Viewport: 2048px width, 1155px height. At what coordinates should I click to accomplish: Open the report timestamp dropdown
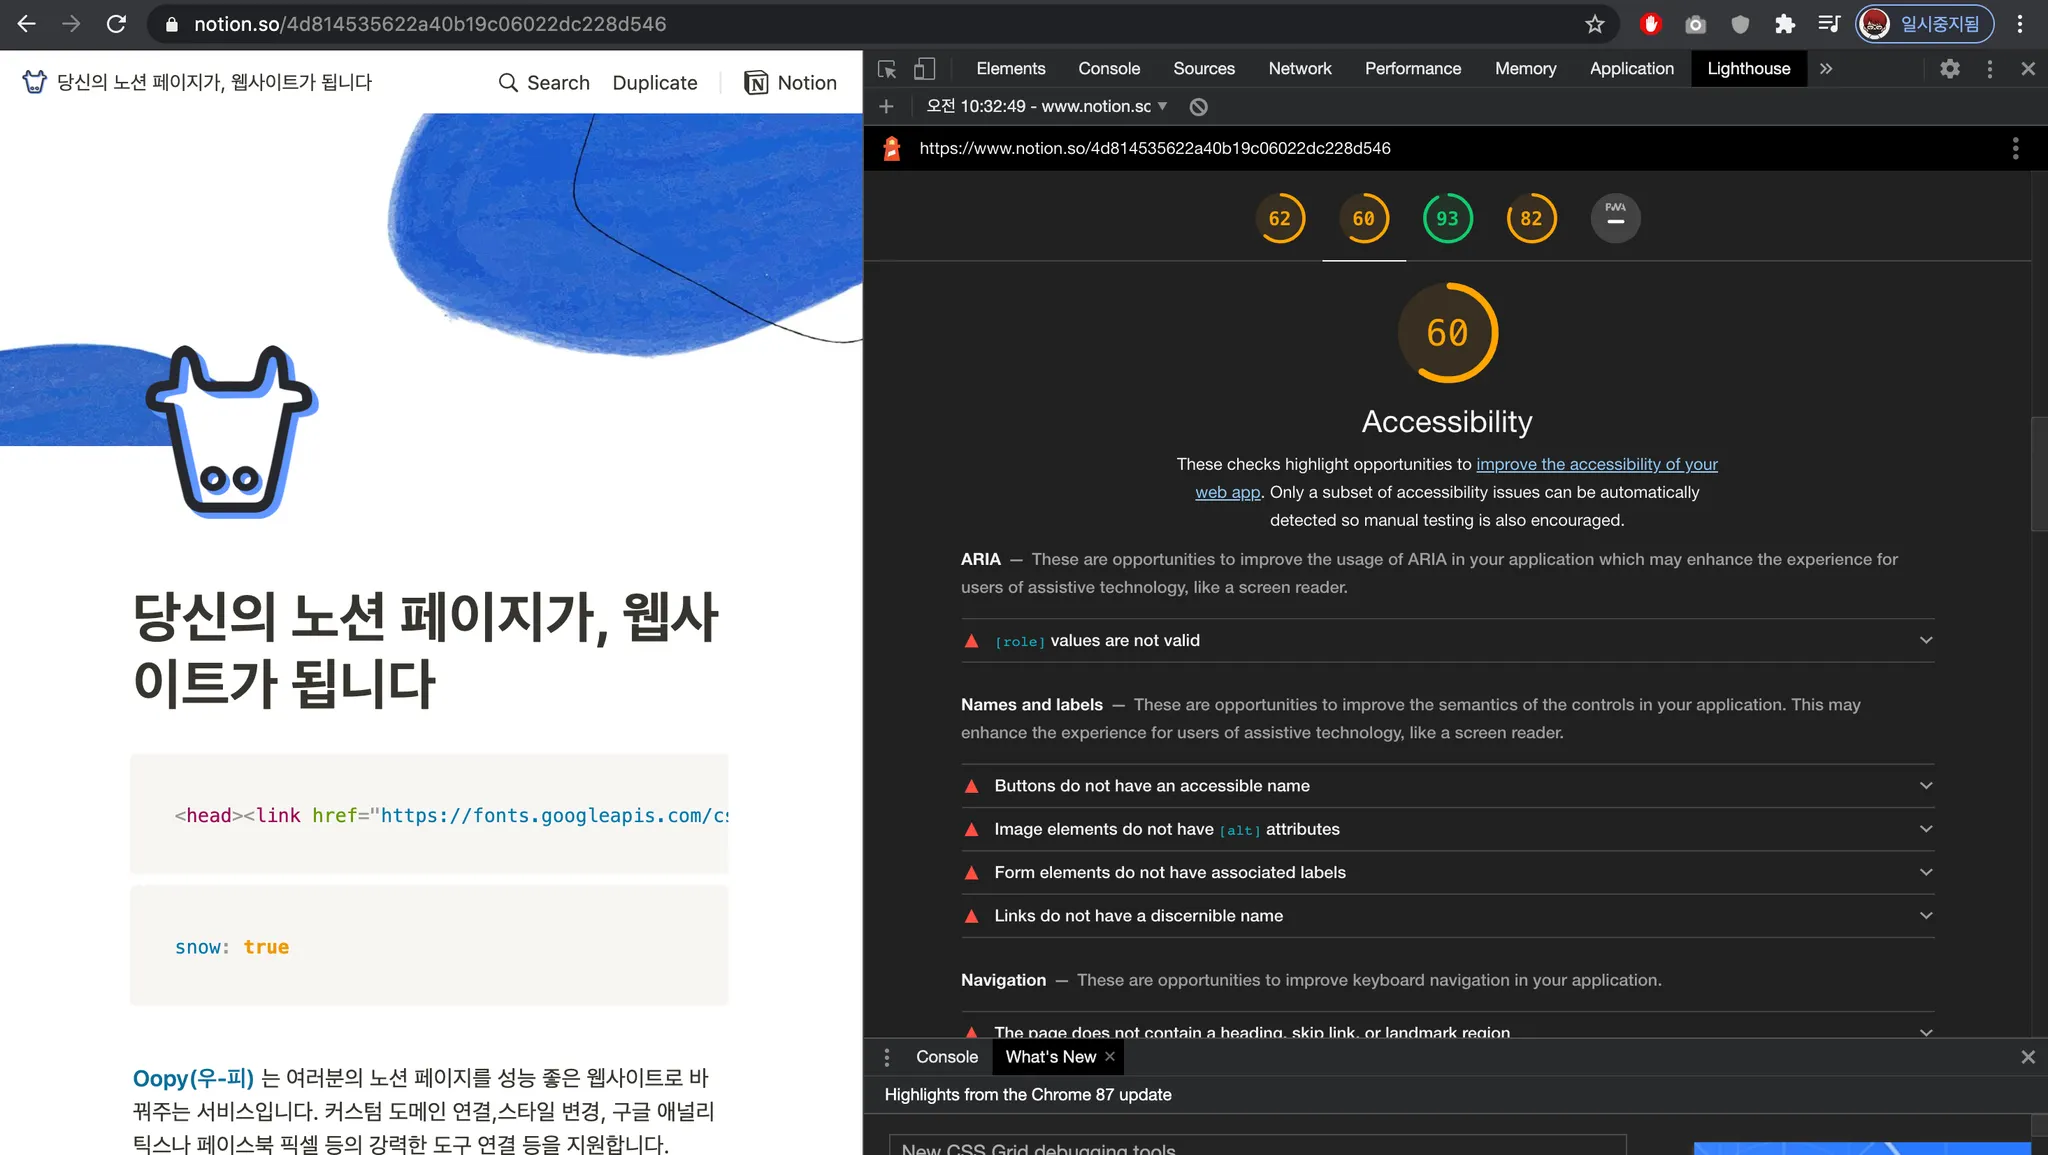1047,107
